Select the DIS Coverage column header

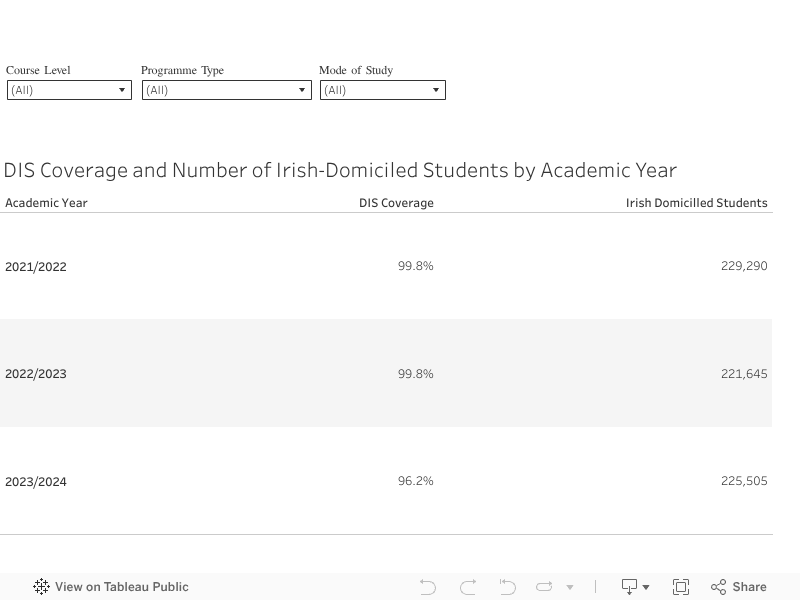pos(396,203)
